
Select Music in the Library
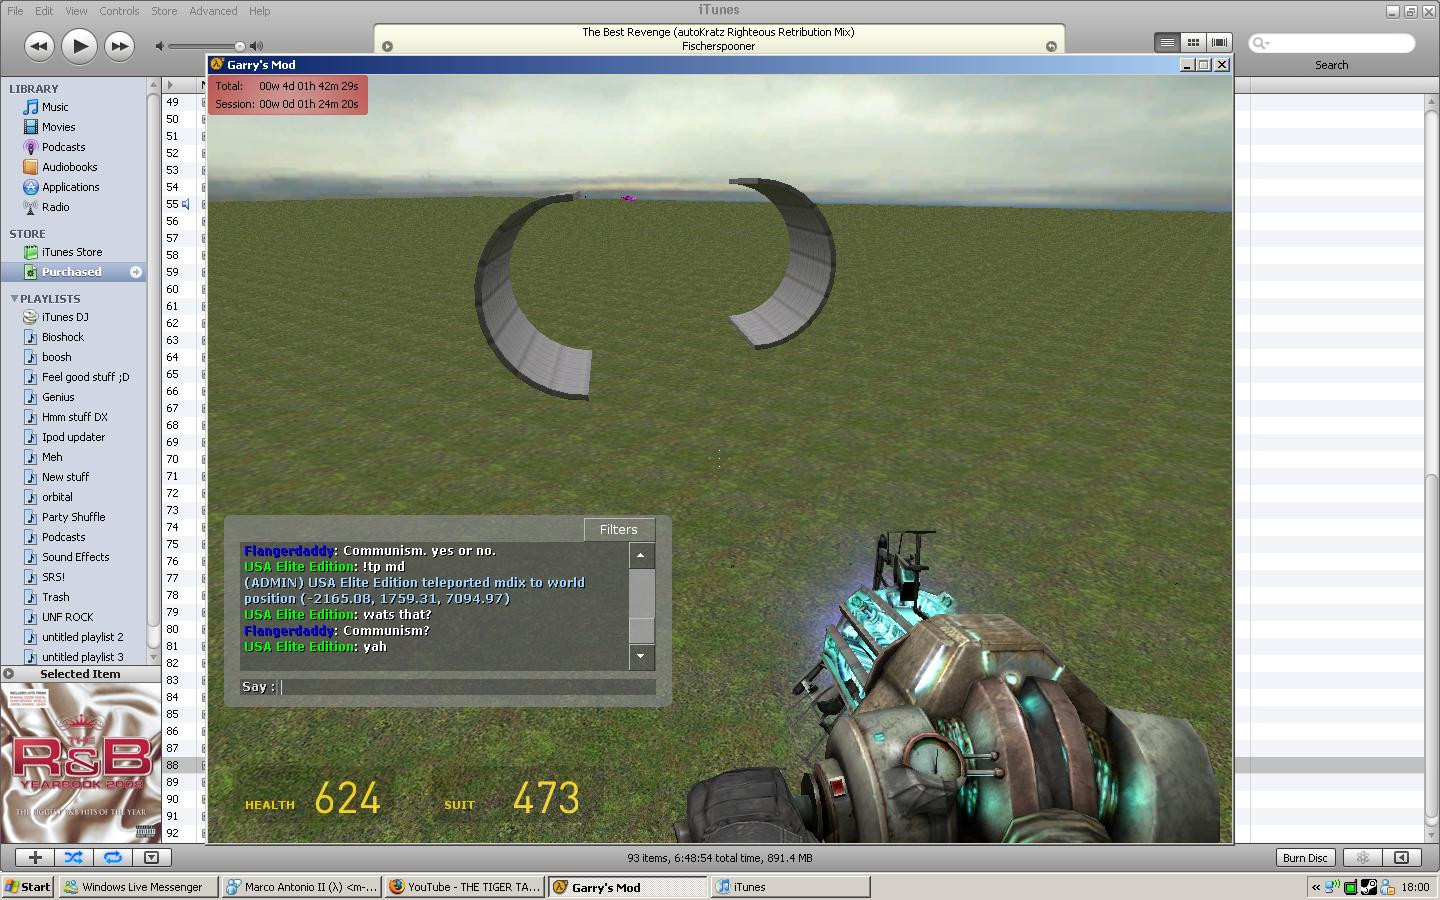point(55,107)
